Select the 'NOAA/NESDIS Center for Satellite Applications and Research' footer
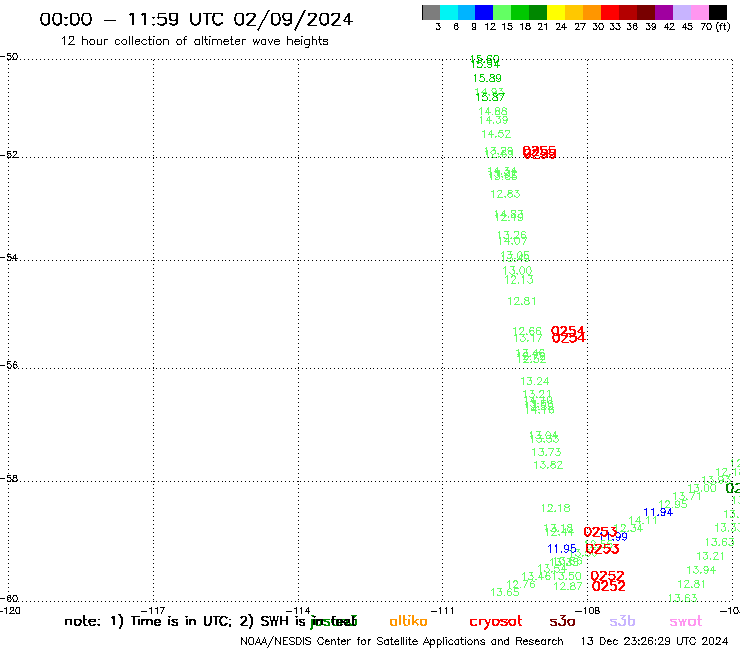Screen dimensions: 740x650 pyautogui.click(x=402, y=642)
